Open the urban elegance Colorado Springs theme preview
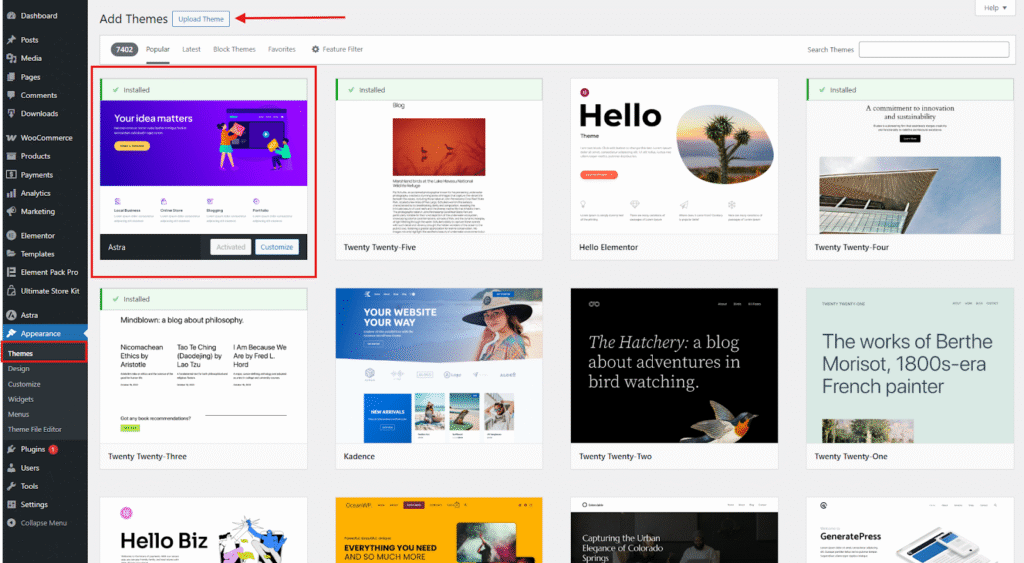 (674, 530)
